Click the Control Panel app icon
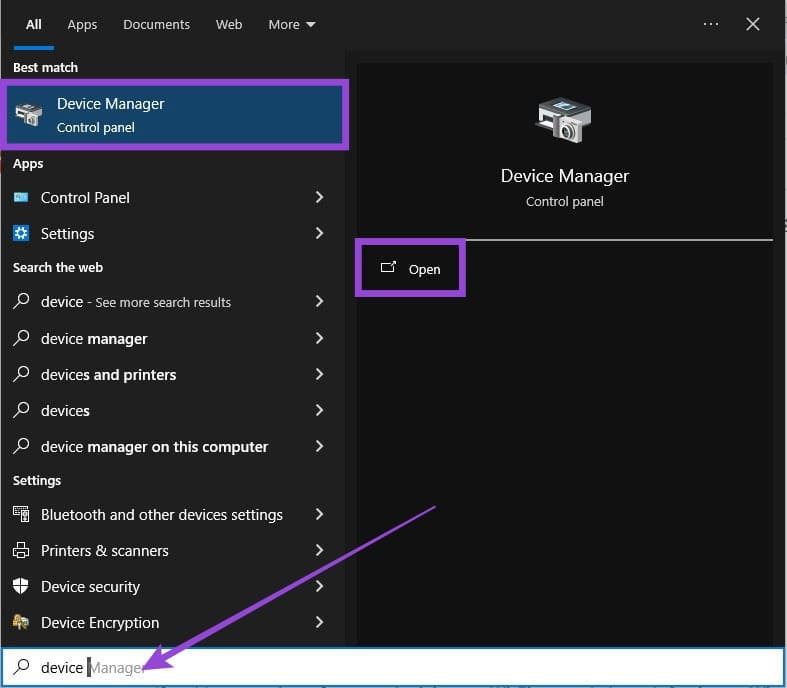The image size is (787, 688). 21,197
